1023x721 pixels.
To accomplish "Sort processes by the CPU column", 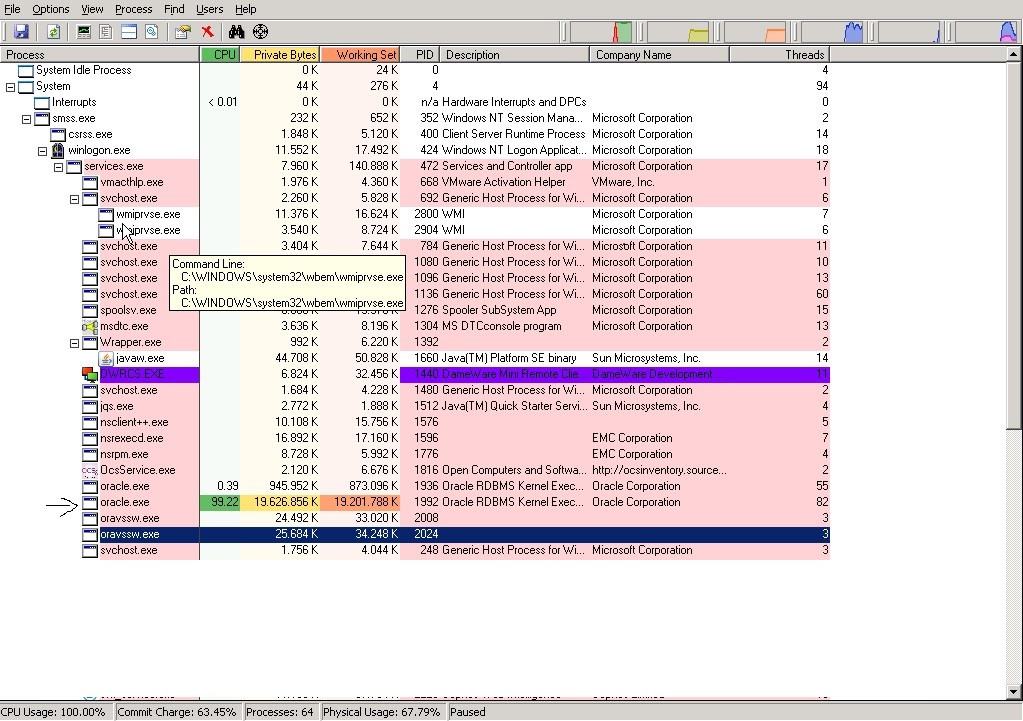I will point(221,55).
